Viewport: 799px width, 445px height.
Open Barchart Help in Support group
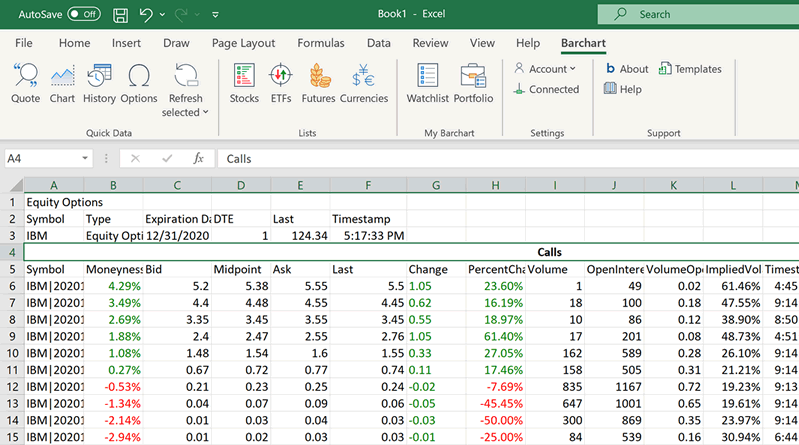pos(623,89)
